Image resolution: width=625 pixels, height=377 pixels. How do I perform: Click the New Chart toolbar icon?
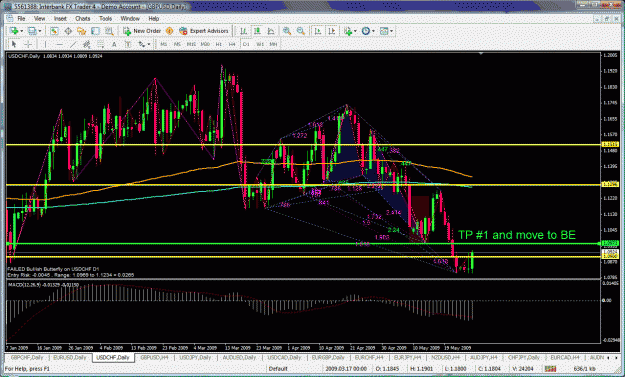pyautogui.click(x=14, y=31)
